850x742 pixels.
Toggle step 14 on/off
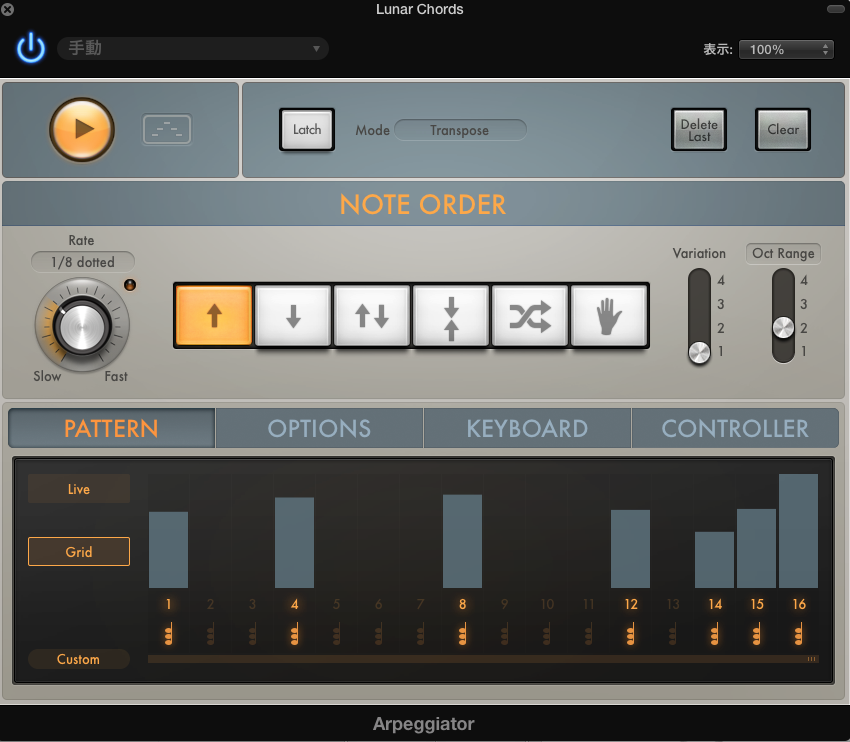(715, 604)
